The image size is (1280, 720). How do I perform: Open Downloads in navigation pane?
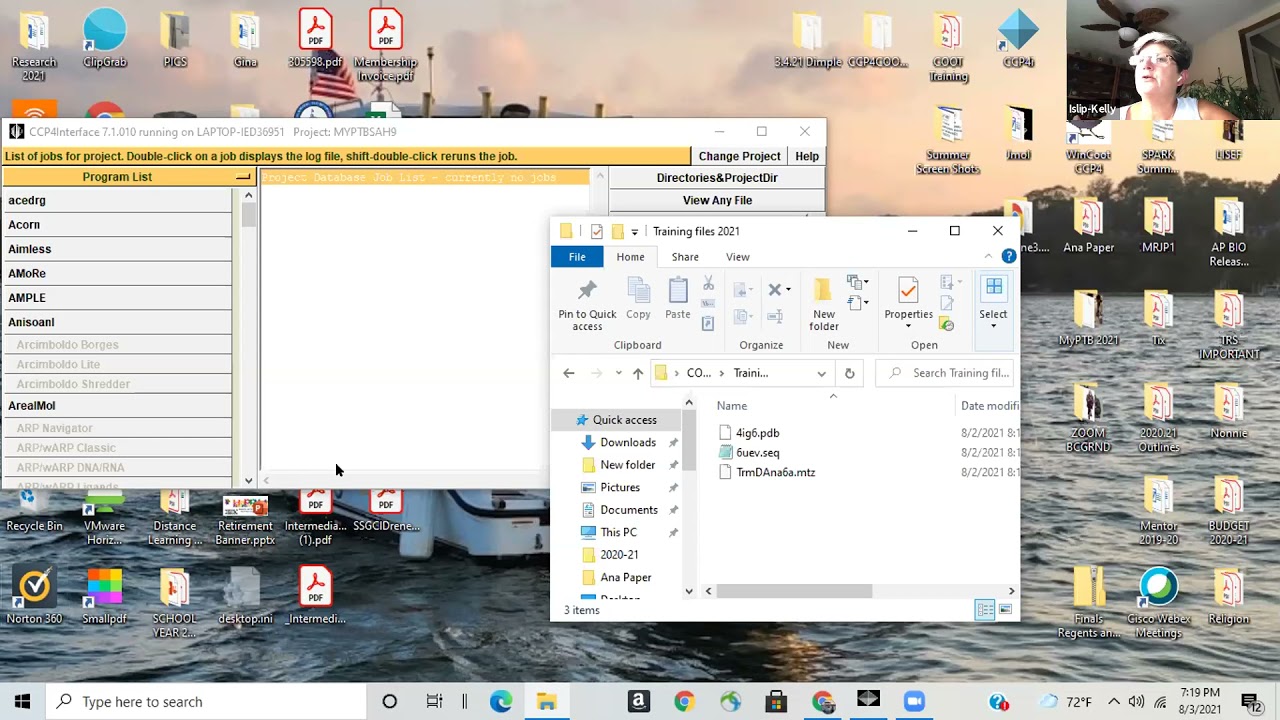(627, 443)
